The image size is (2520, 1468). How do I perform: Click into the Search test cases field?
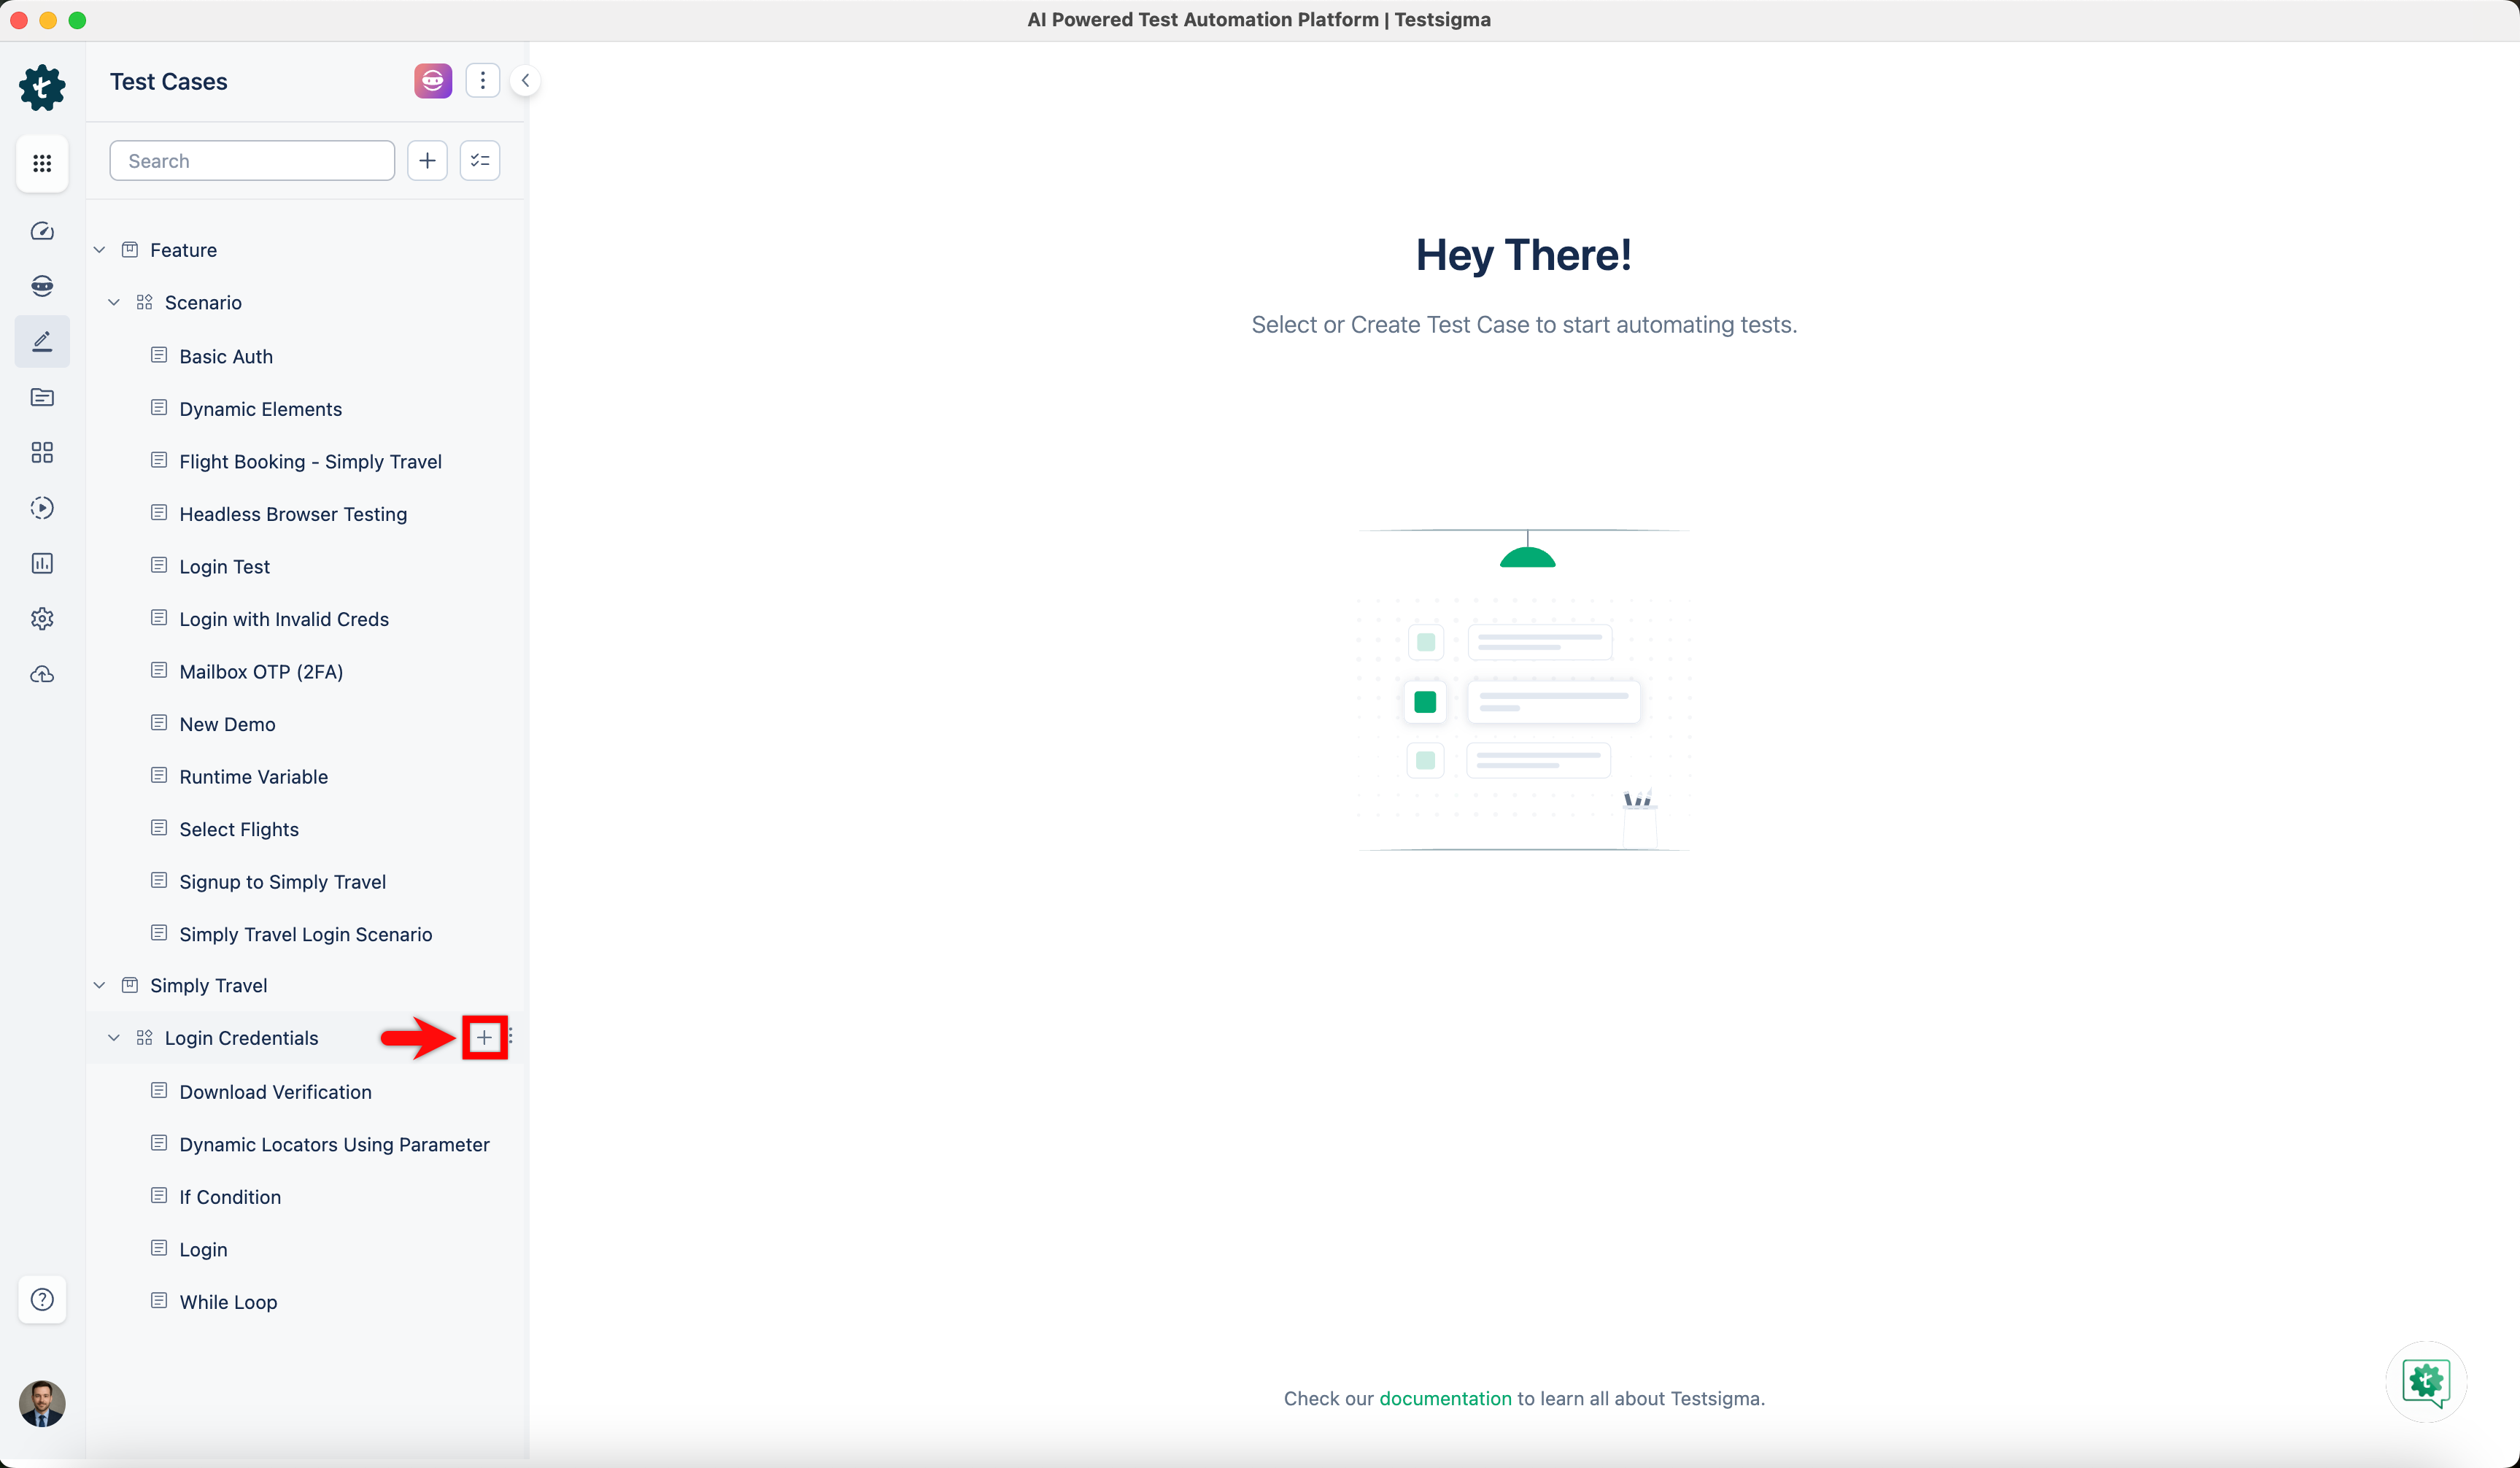point(252,161)
